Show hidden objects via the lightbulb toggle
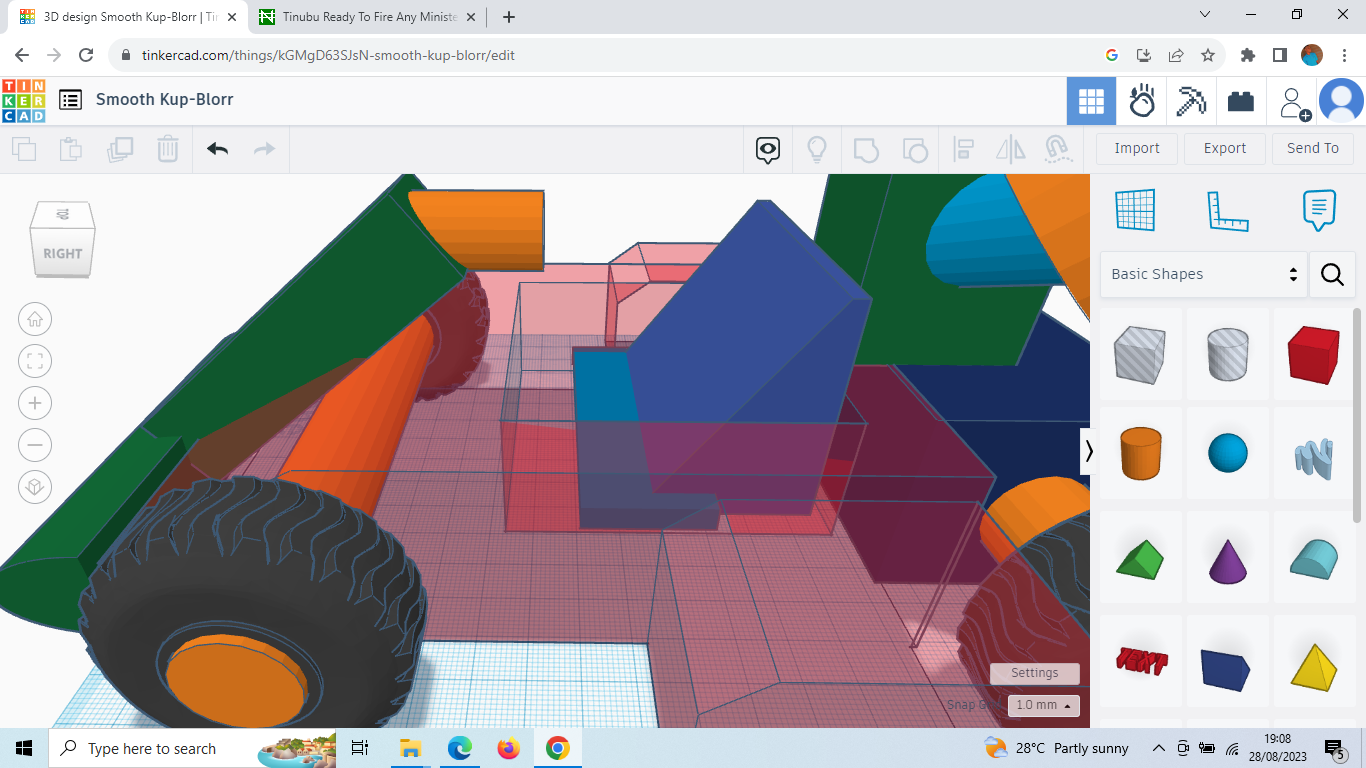 [817, 148]
